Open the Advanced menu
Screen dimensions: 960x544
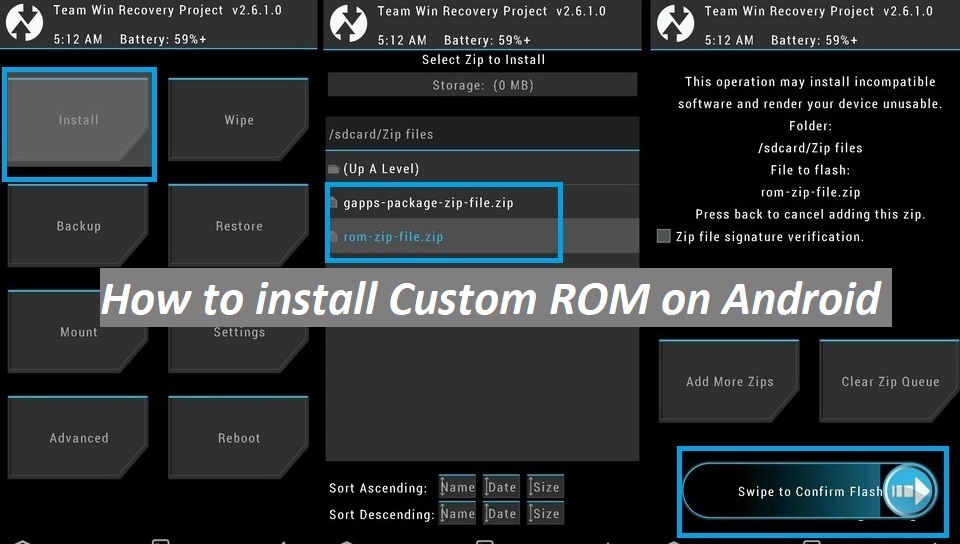click(x=78, y=438)
